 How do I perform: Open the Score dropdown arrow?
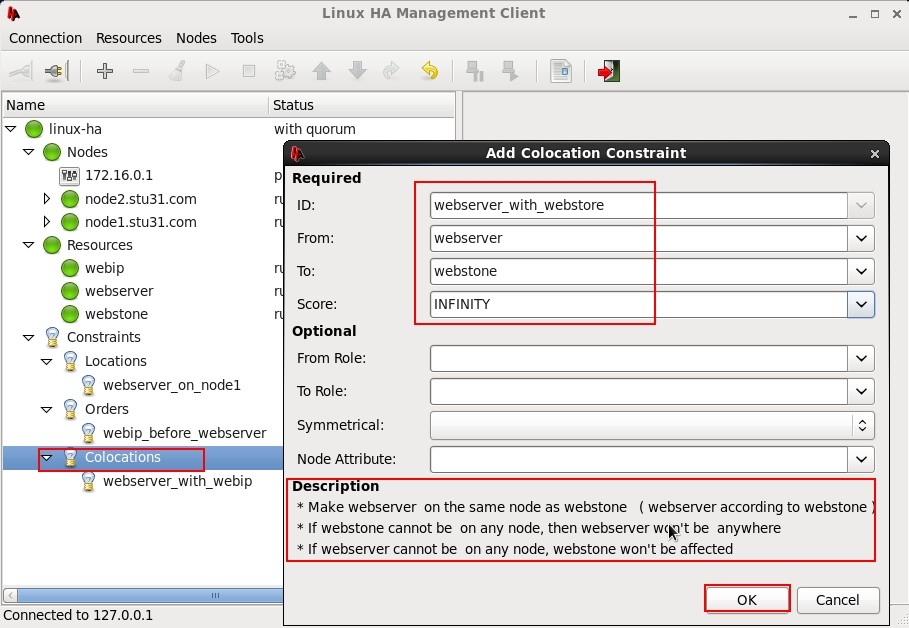pyautogui.click(x=861, y=304)
